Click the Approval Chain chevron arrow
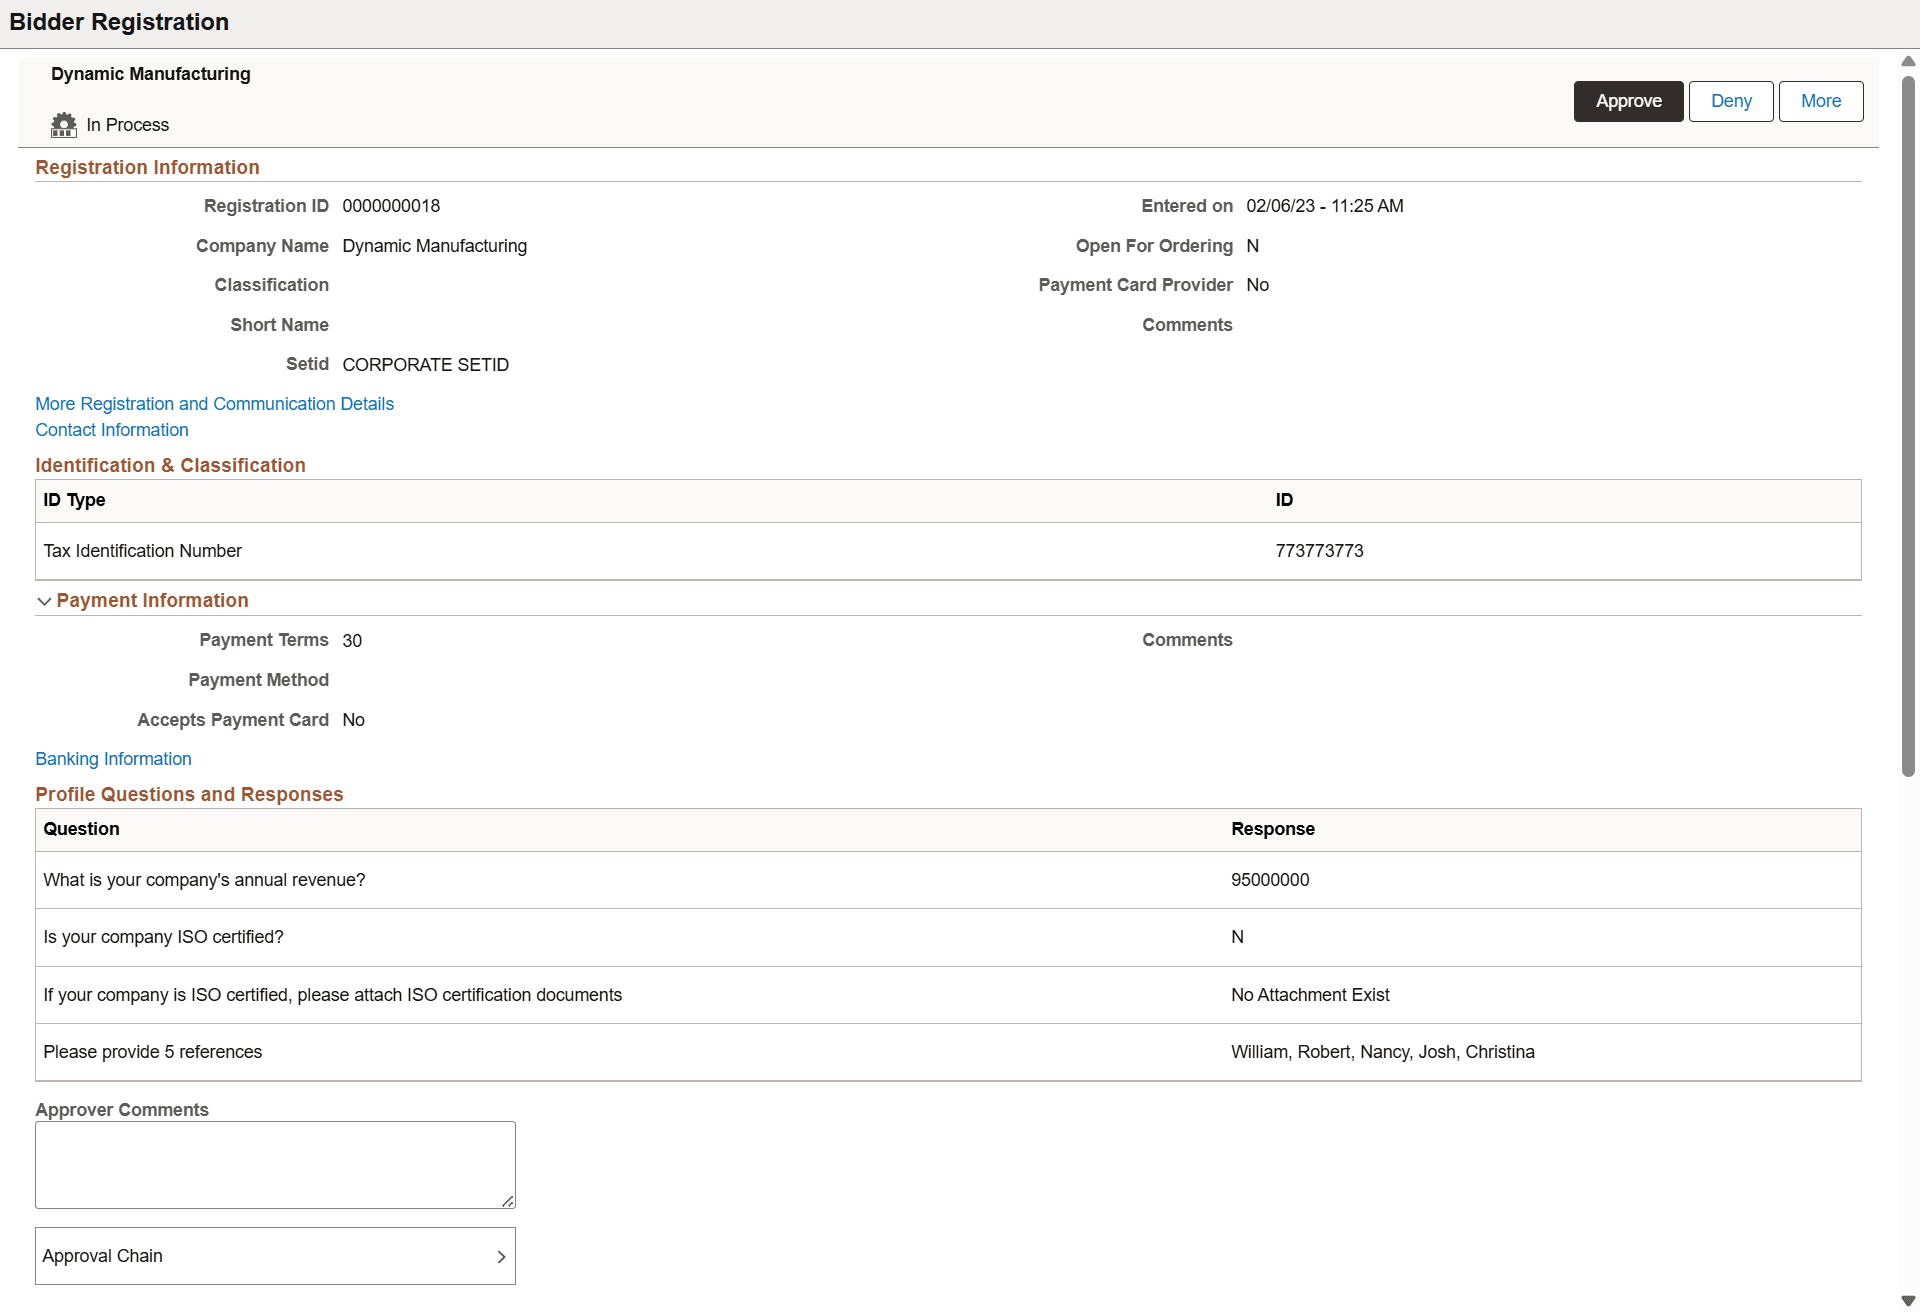 coord(502,1255)
